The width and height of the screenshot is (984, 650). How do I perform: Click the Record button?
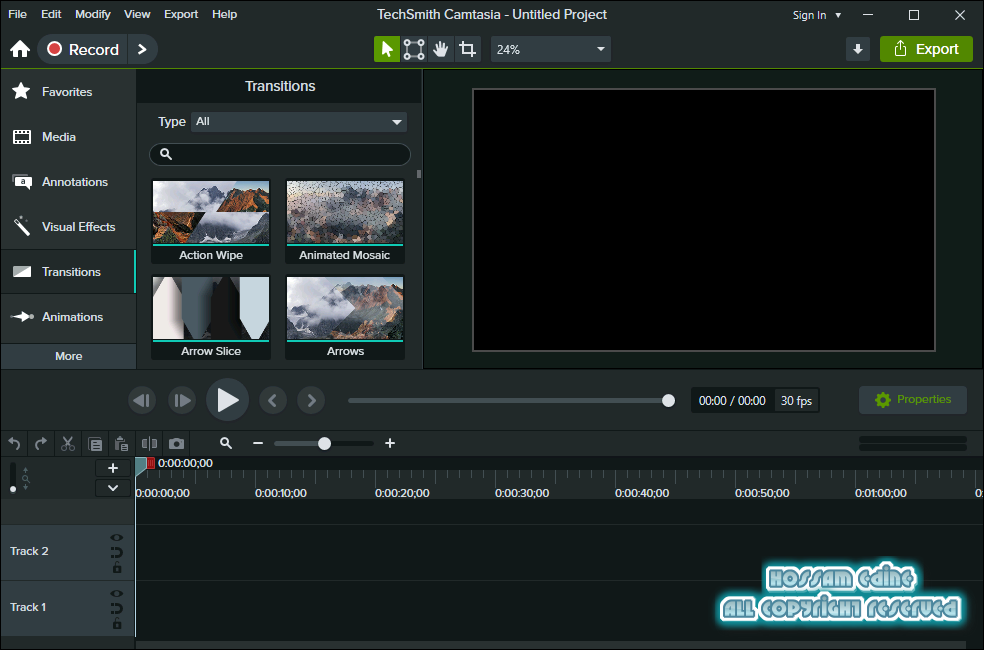tap(83, 49)
